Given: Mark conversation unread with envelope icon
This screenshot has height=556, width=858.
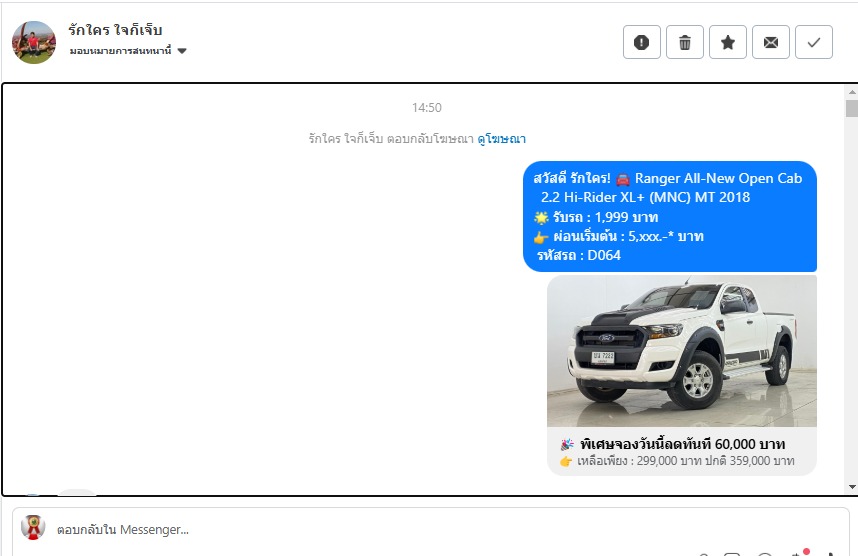Looking at the screenshot, I should [771, 42].
